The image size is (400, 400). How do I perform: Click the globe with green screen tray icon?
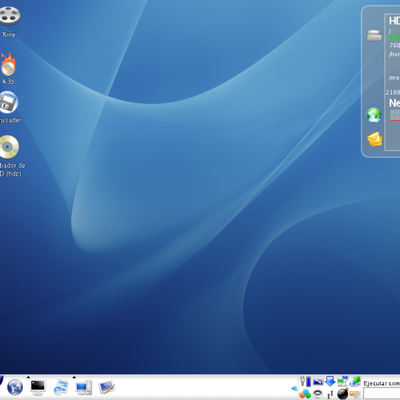click(355, 381)
